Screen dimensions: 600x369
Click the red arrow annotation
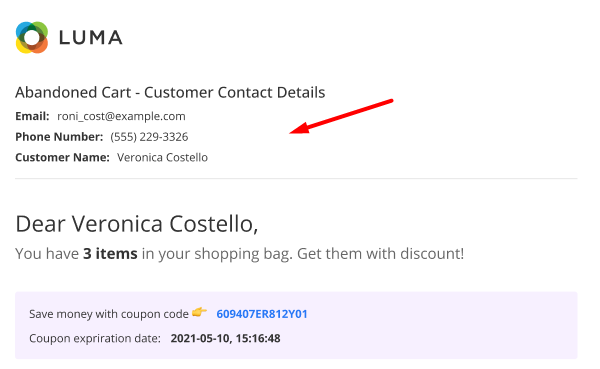[x=341, y=116]
